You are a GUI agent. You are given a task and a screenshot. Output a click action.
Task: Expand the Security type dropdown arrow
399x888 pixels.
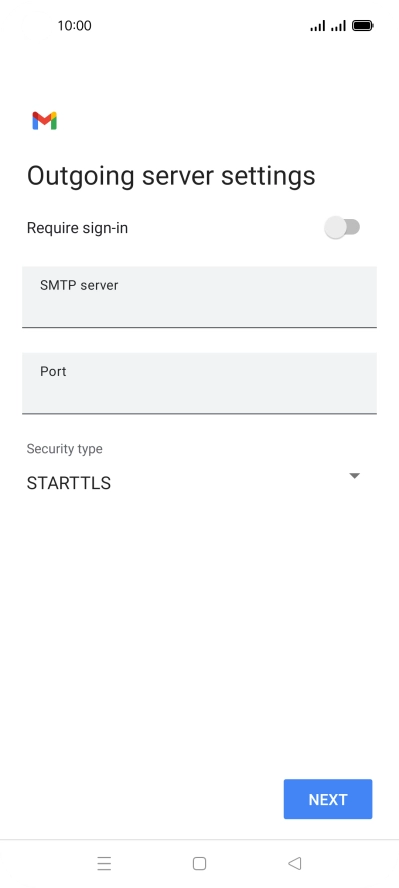click(x=354, y=476)
